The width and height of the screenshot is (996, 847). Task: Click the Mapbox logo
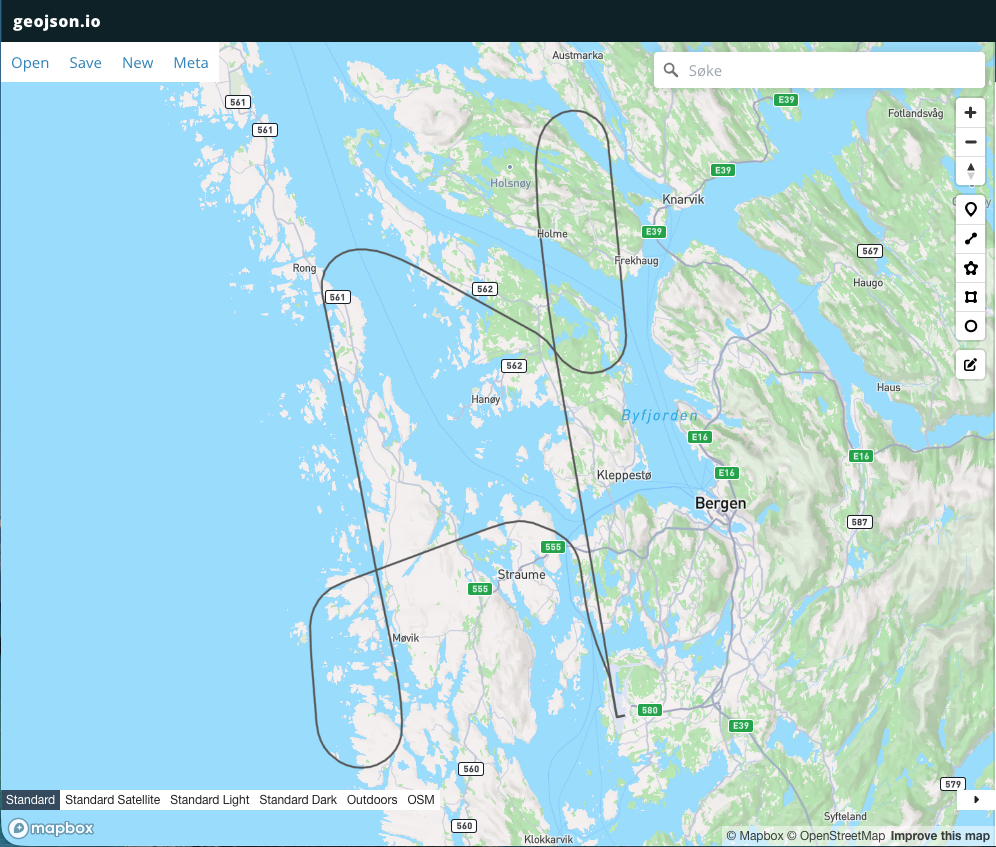point(52,828)
